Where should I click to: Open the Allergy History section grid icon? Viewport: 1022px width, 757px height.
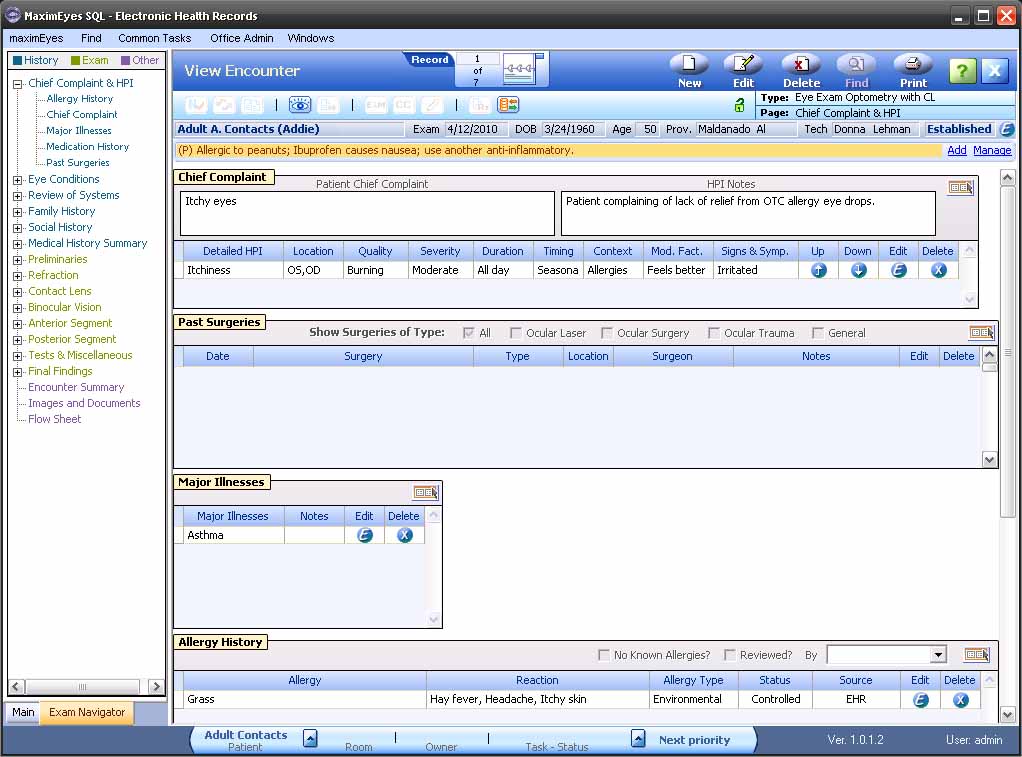tap(976, 654)
